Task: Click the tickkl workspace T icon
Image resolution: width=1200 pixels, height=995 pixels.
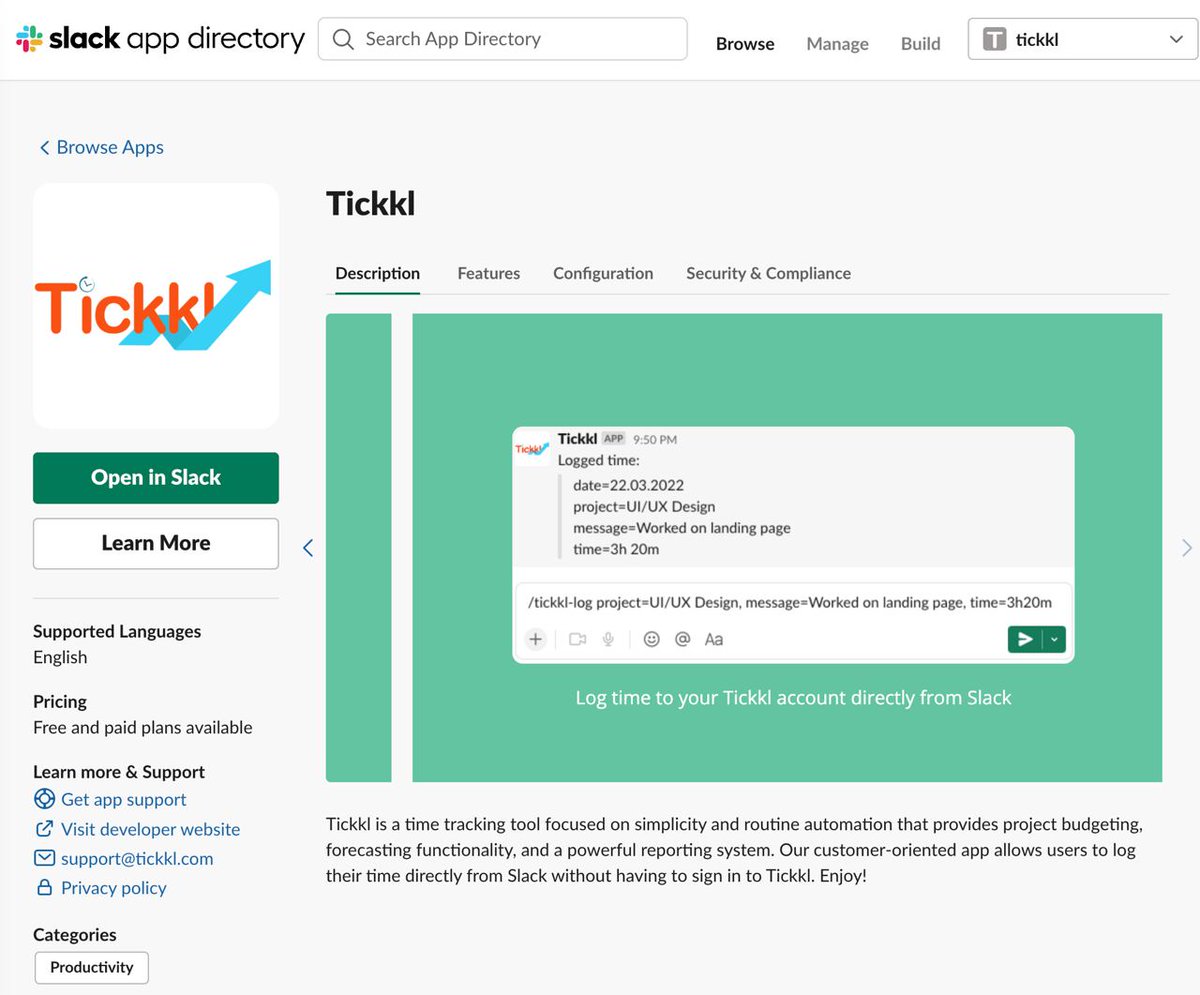Action: 994,40
